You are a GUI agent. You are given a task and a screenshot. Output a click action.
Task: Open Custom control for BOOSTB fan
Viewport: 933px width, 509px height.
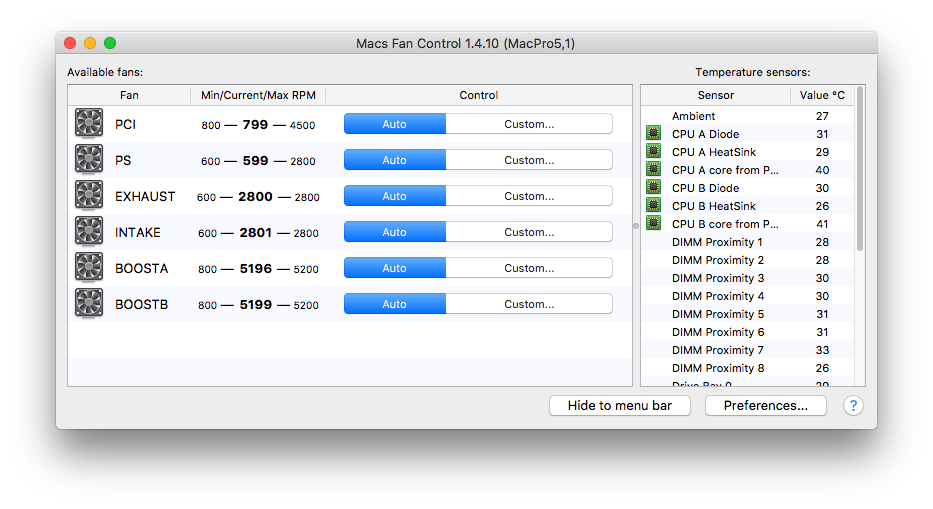tap(529, 304)
